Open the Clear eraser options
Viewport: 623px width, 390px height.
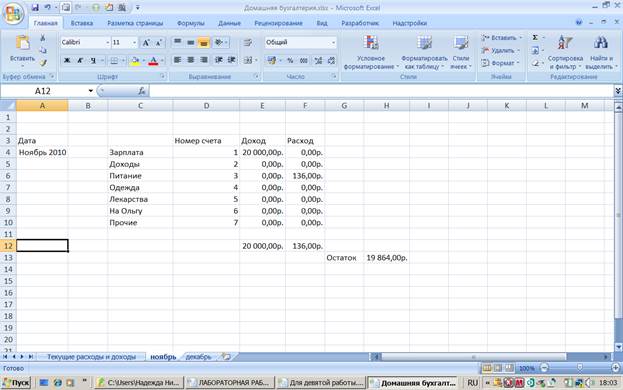535,63
